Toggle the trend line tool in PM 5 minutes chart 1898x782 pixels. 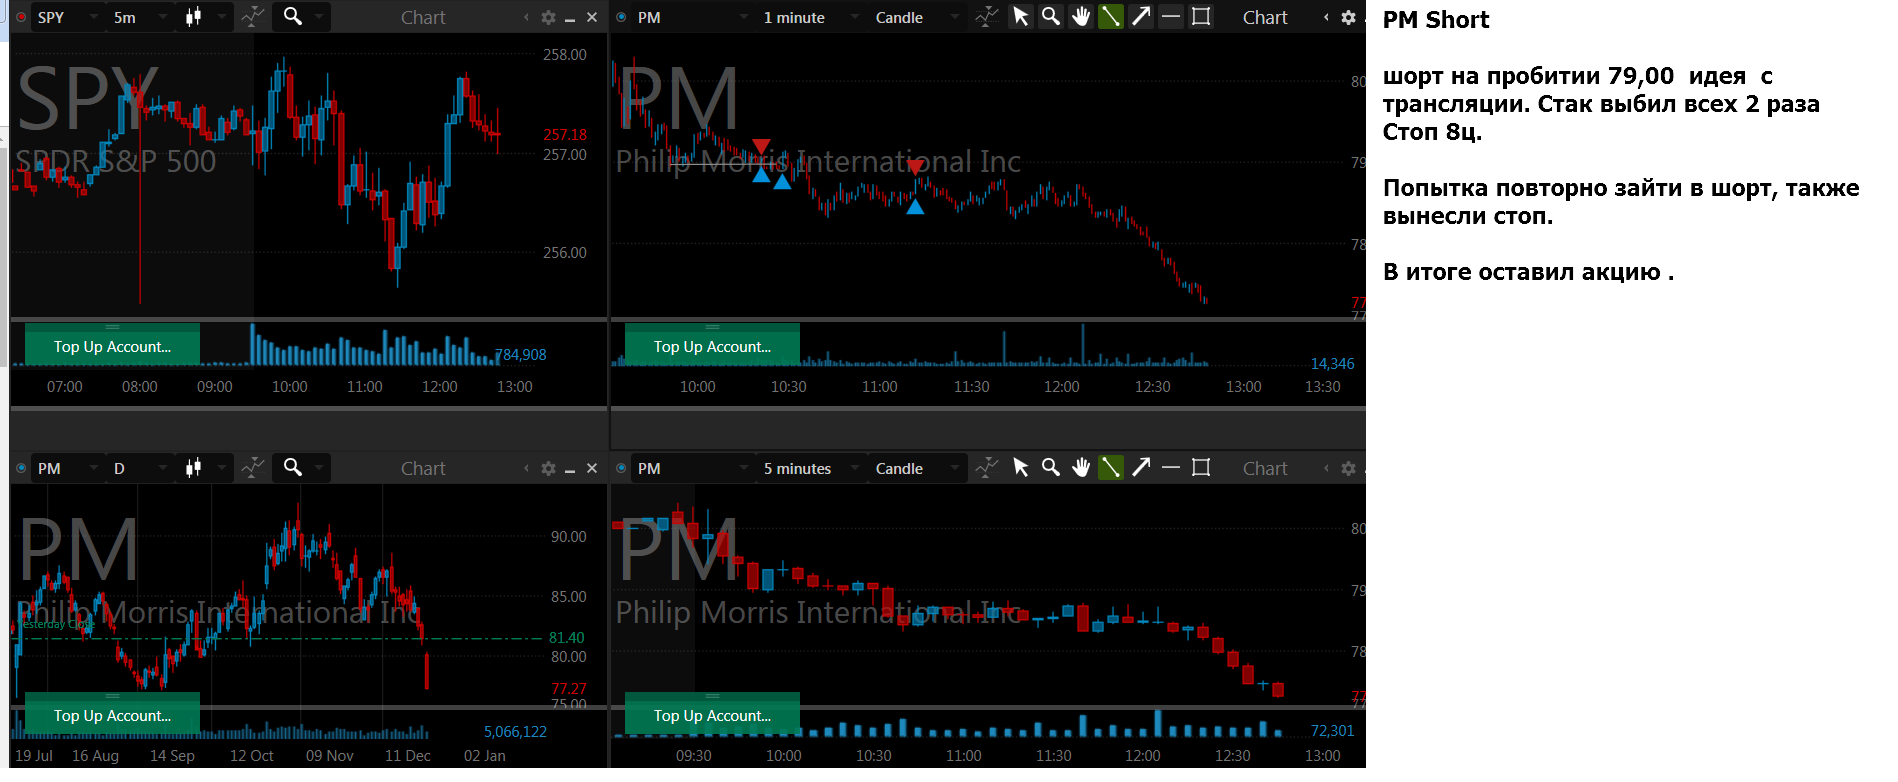pos(1111,468)
